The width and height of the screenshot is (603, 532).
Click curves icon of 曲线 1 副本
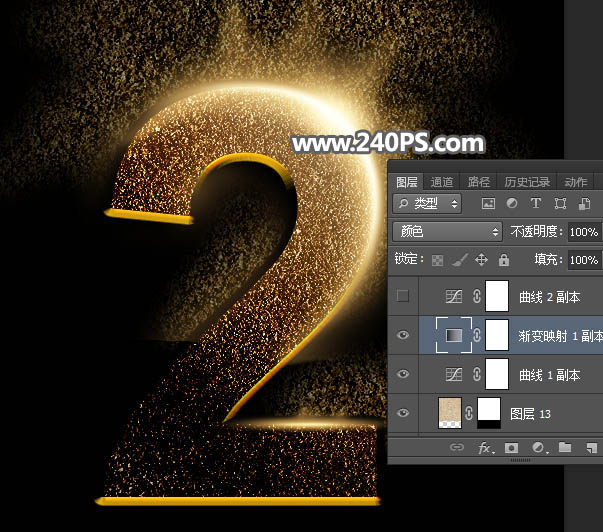pos(454,374)
